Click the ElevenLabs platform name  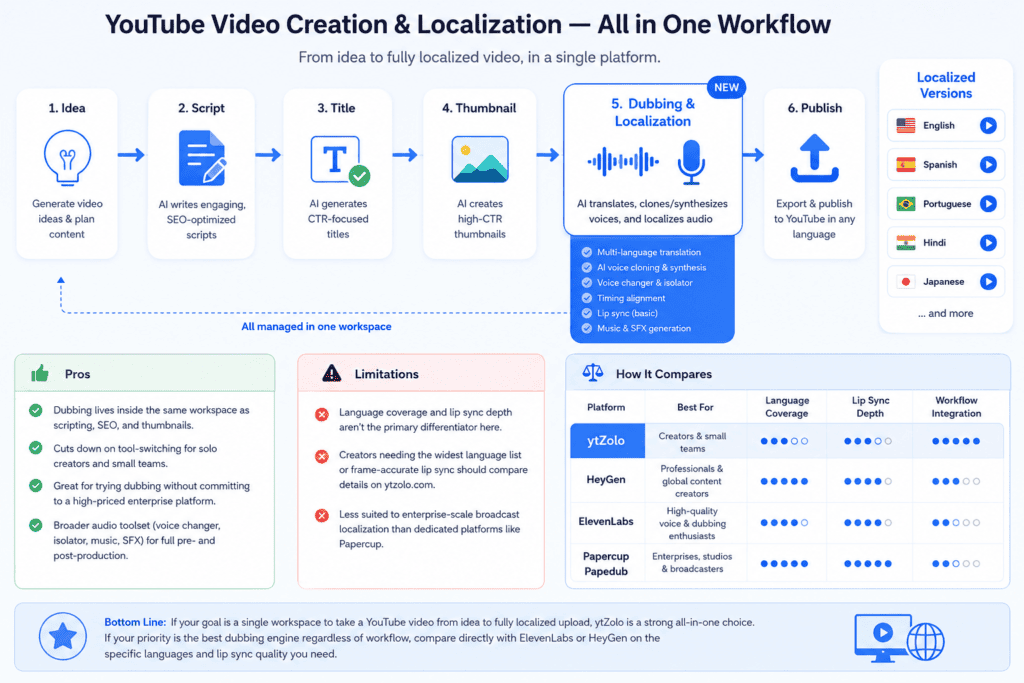pyautogui.click(x=606, y=521)
